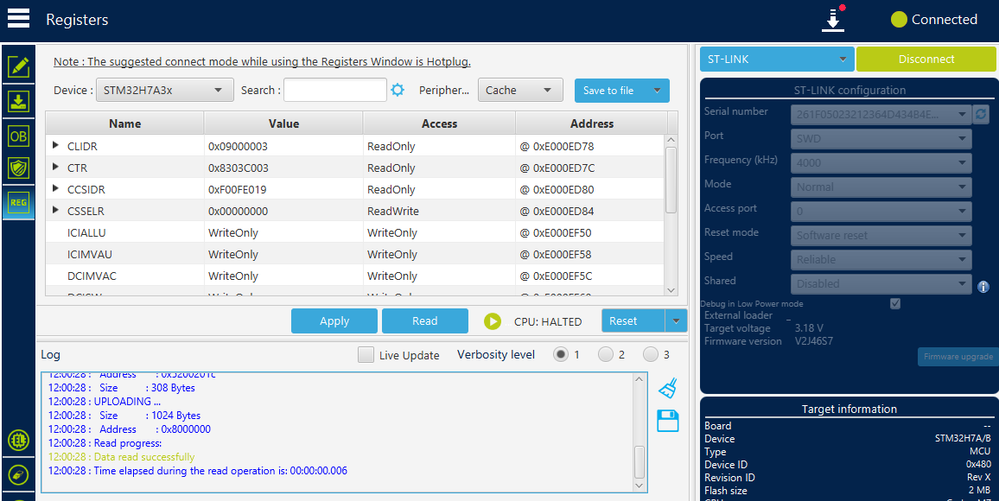
Task: Click the Name column header
Action: point(125,124)
